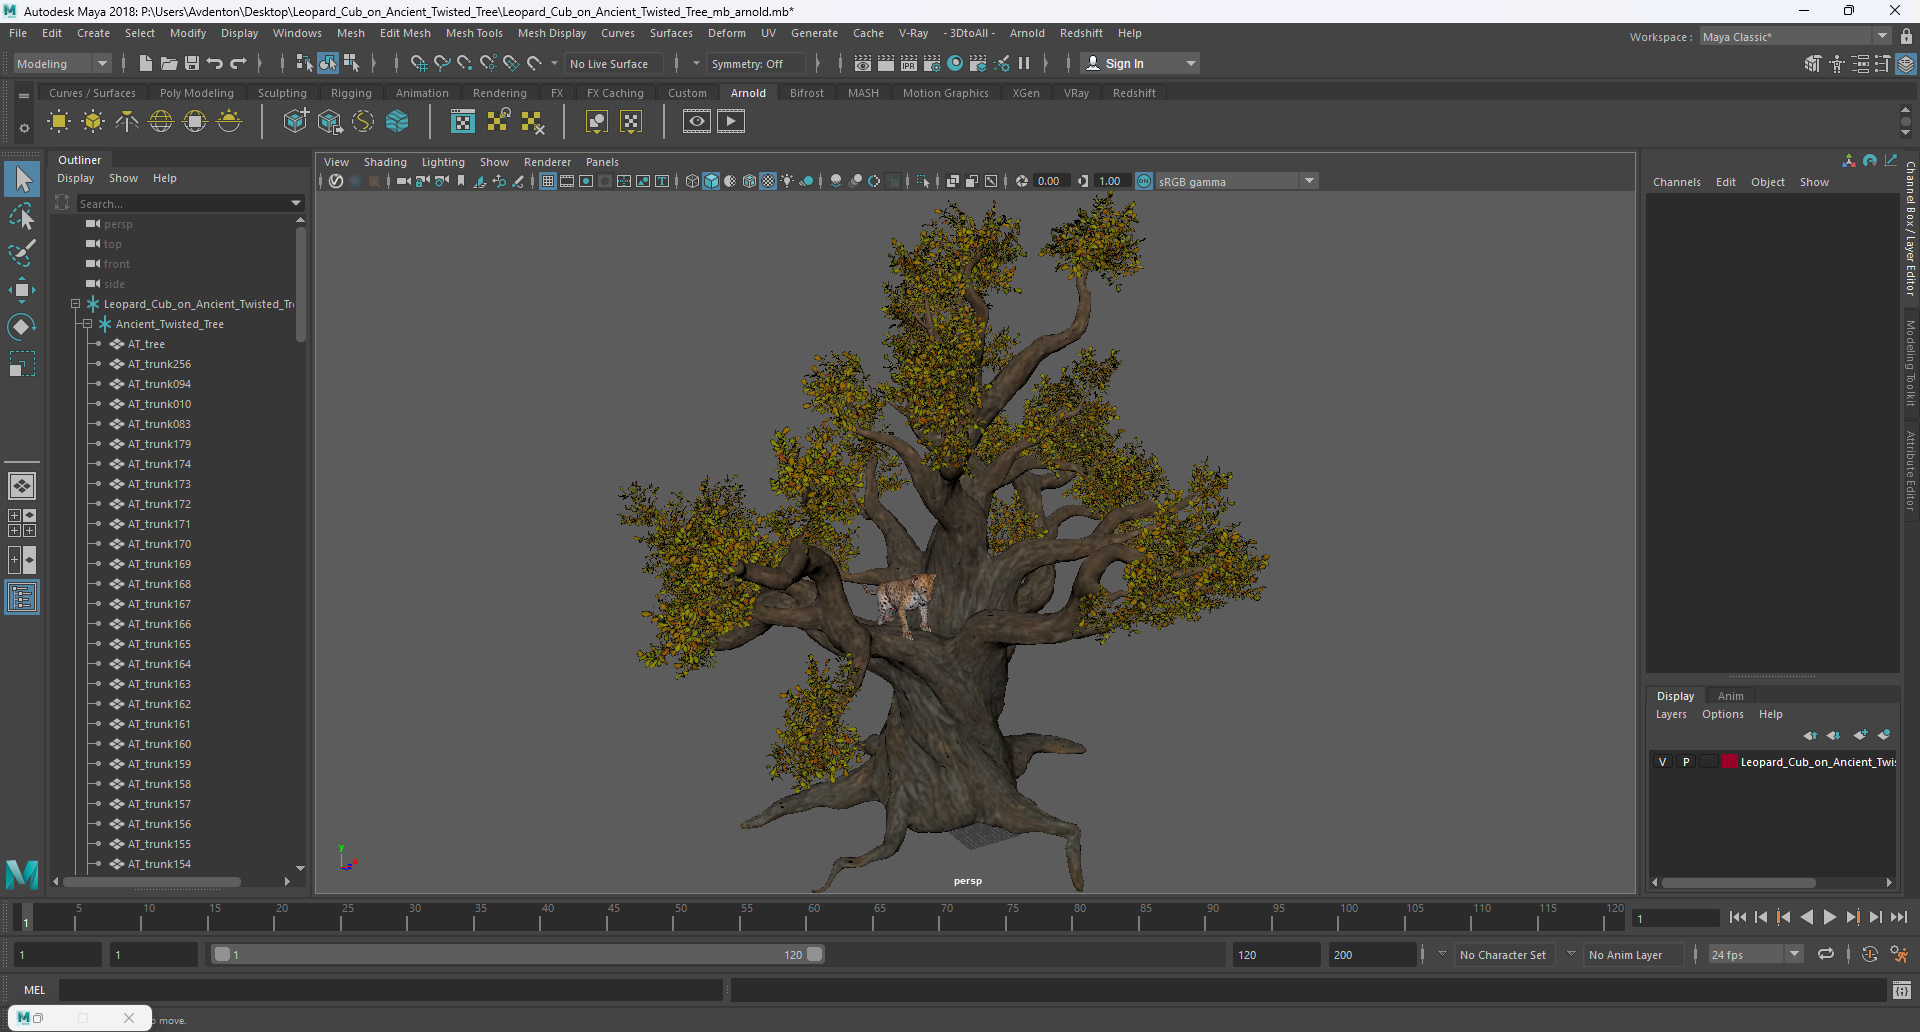Click the range slider end handle at 120
This screenshot has height=1032, width=1920.
(815, 954)
